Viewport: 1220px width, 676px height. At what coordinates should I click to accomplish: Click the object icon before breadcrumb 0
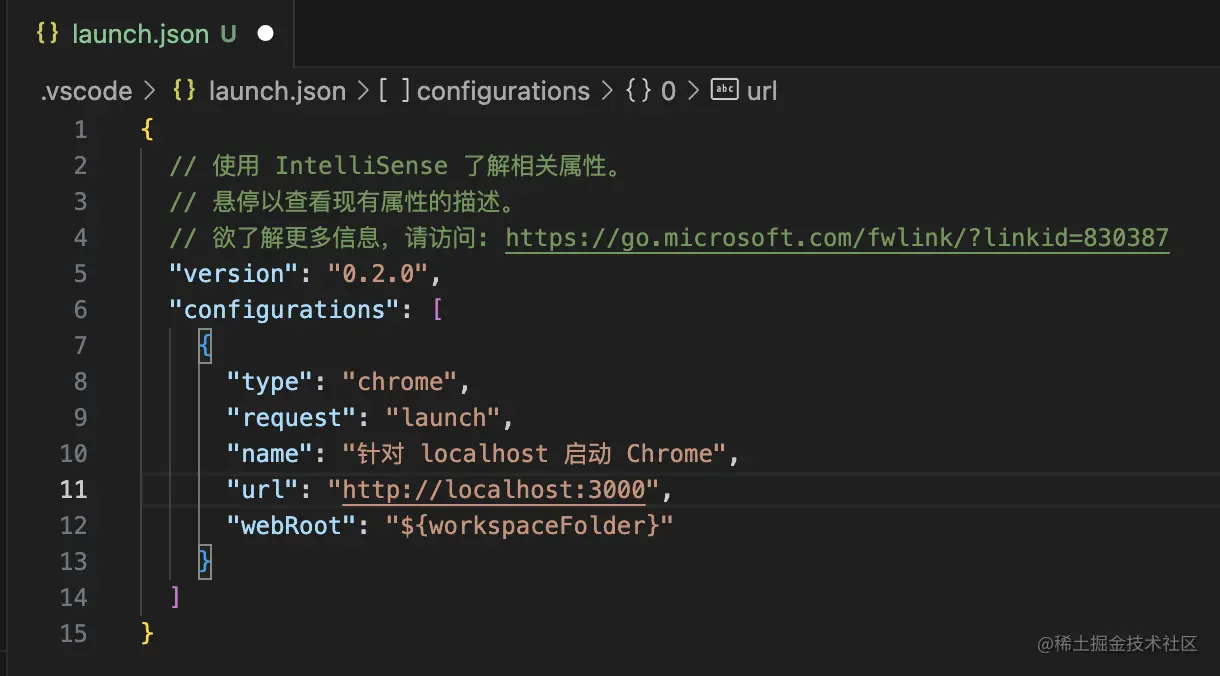click(x=638, y=91)
